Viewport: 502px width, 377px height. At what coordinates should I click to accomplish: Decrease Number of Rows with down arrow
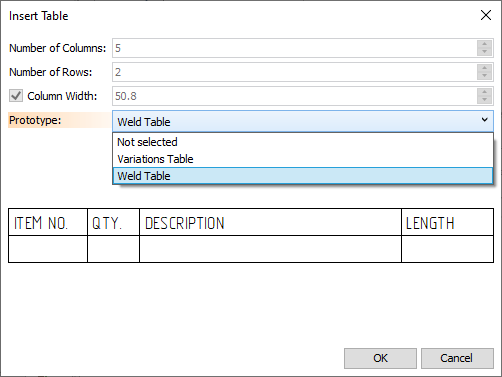click(484, 76)
